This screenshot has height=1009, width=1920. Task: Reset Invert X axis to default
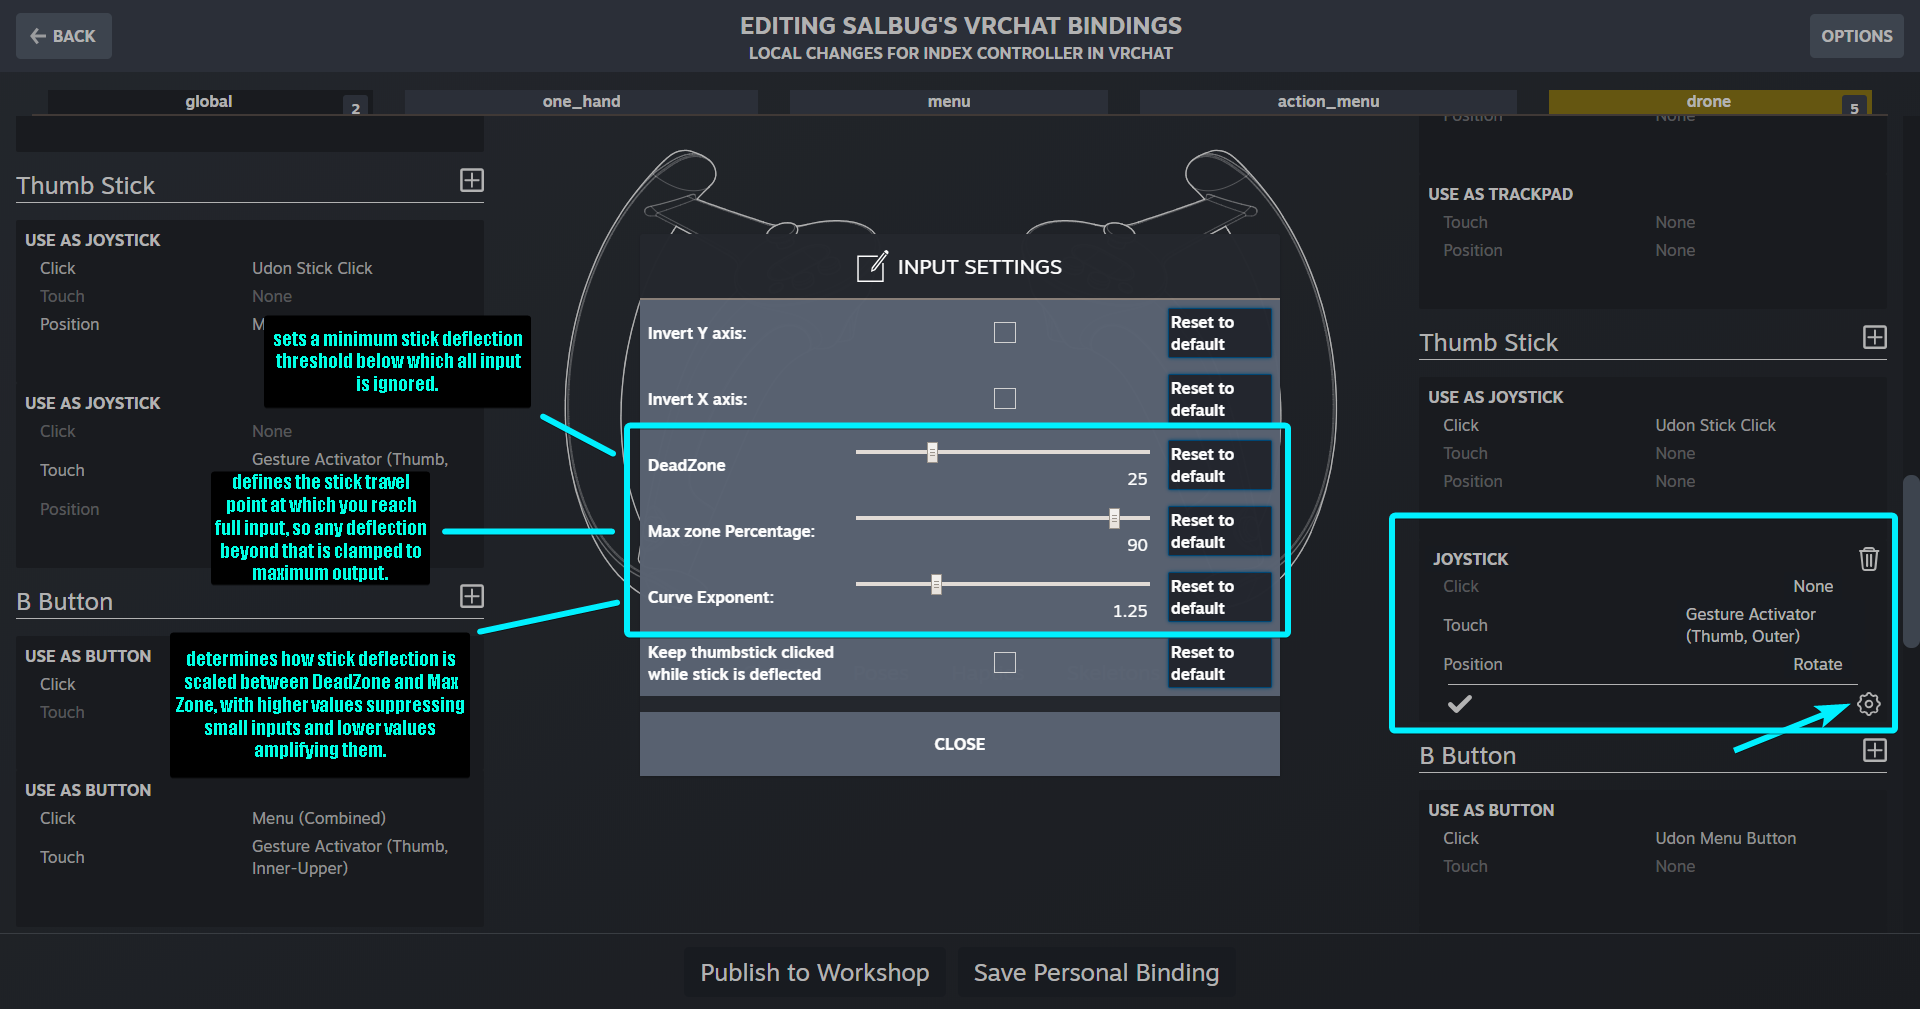pos(1220,399)
